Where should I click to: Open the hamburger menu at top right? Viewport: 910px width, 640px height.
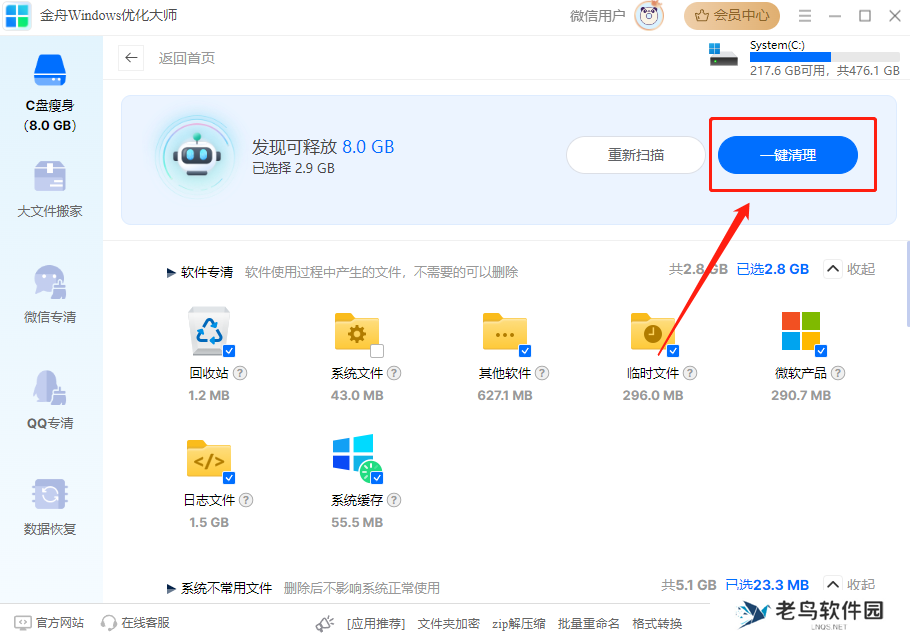coord(805,16)
